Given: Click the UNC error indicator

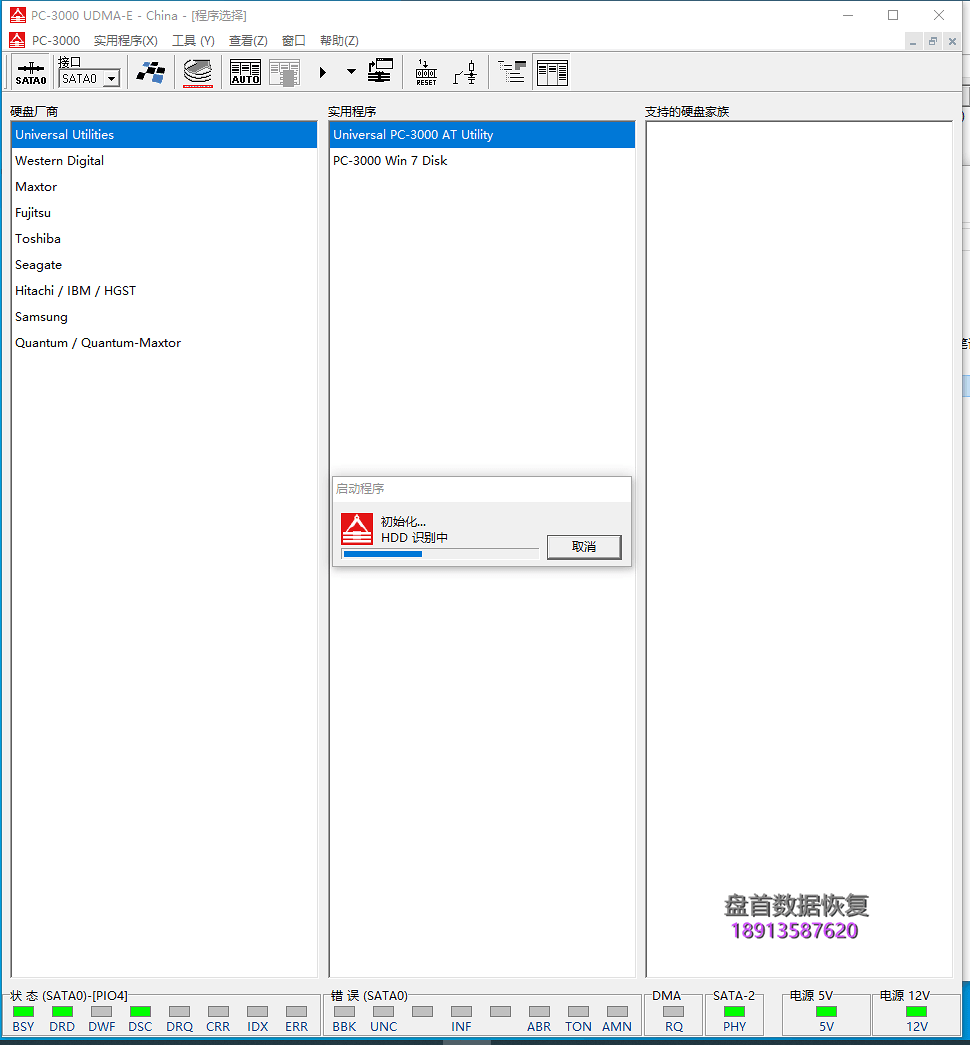Looking at the screenshot, I should click(383, 1012).
